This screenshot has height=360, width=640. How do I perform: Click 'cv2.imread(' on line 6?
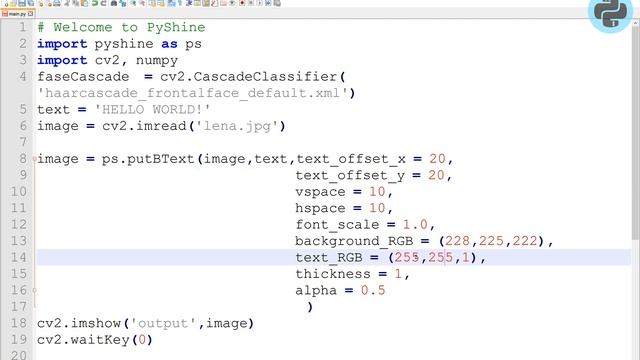coord(148,126)
